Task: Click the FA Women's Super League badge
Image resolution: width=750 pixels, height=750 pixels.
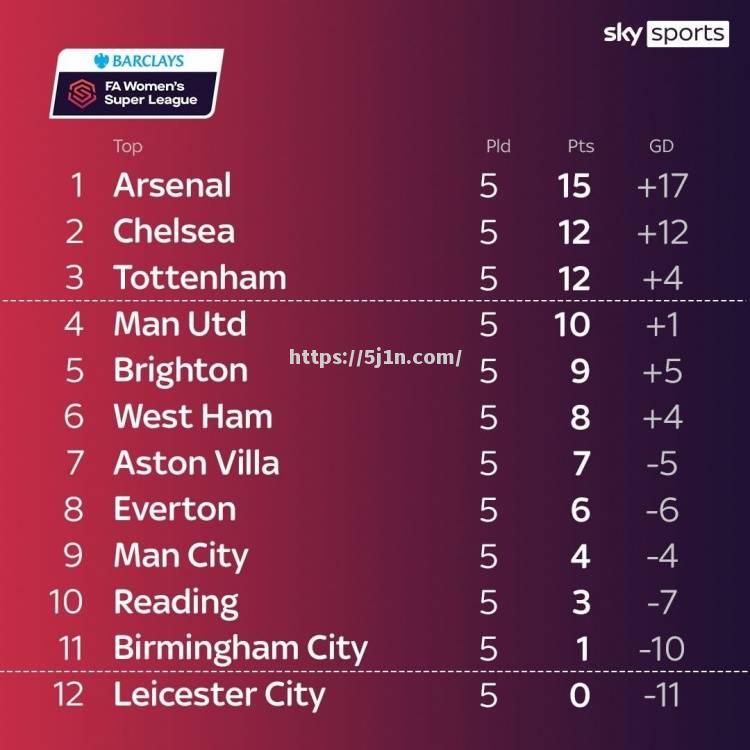Action: (x=136, y=84)
